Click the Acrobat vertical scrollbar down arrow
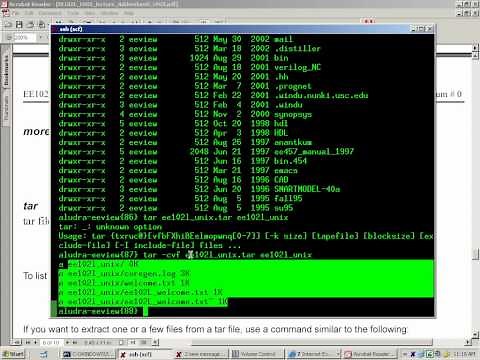This screenshot has width=480, height=360. 476,334
